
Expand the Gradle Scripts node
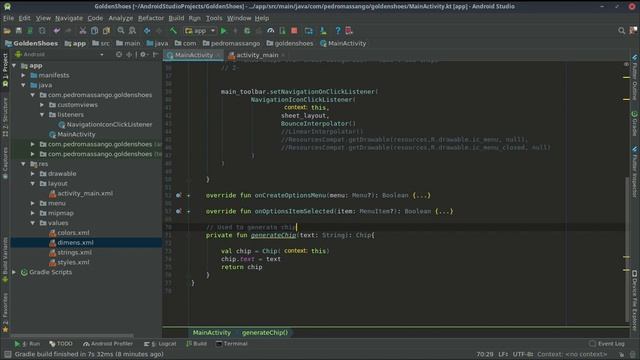tap(14, 272)
